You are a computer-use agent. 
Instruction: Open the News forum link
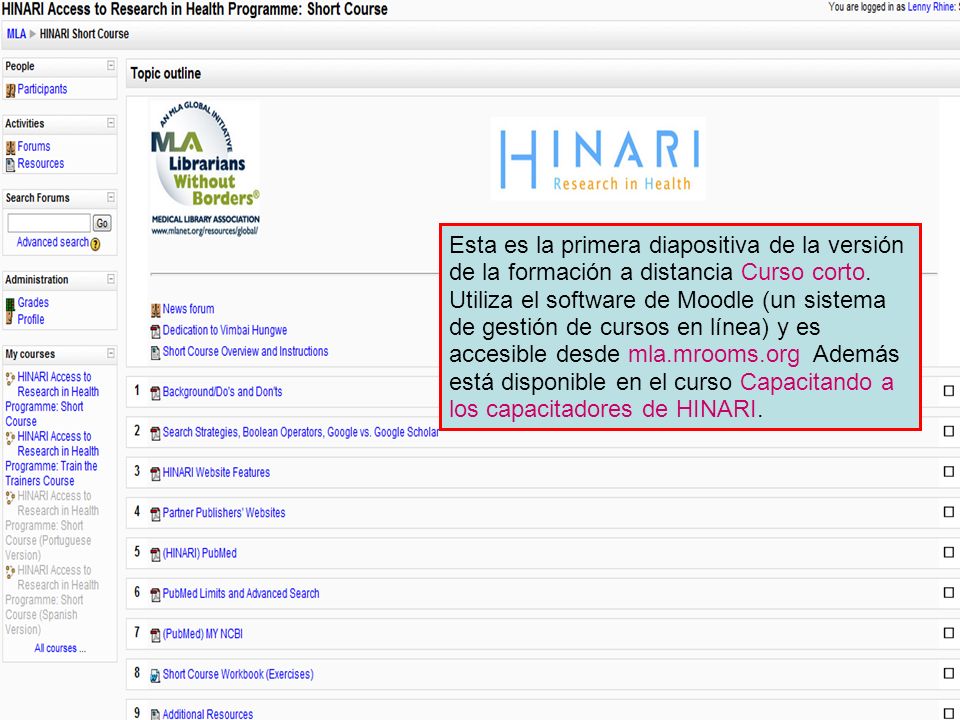[x=189, y=309]
